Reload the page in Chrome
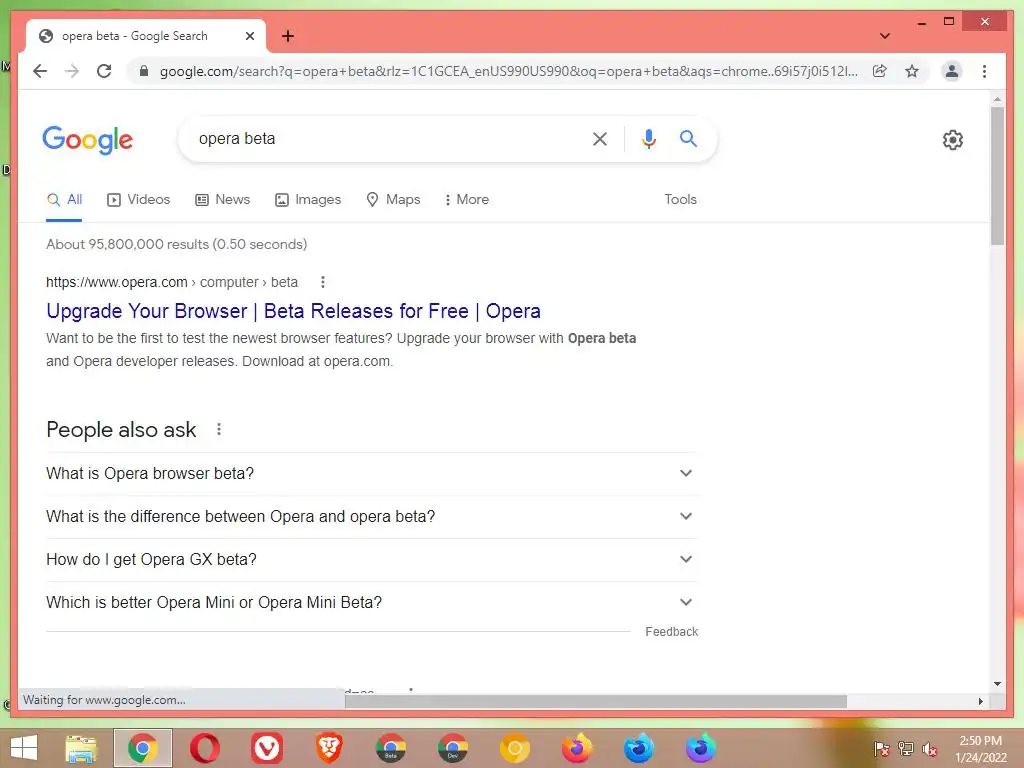 [104, 71]
